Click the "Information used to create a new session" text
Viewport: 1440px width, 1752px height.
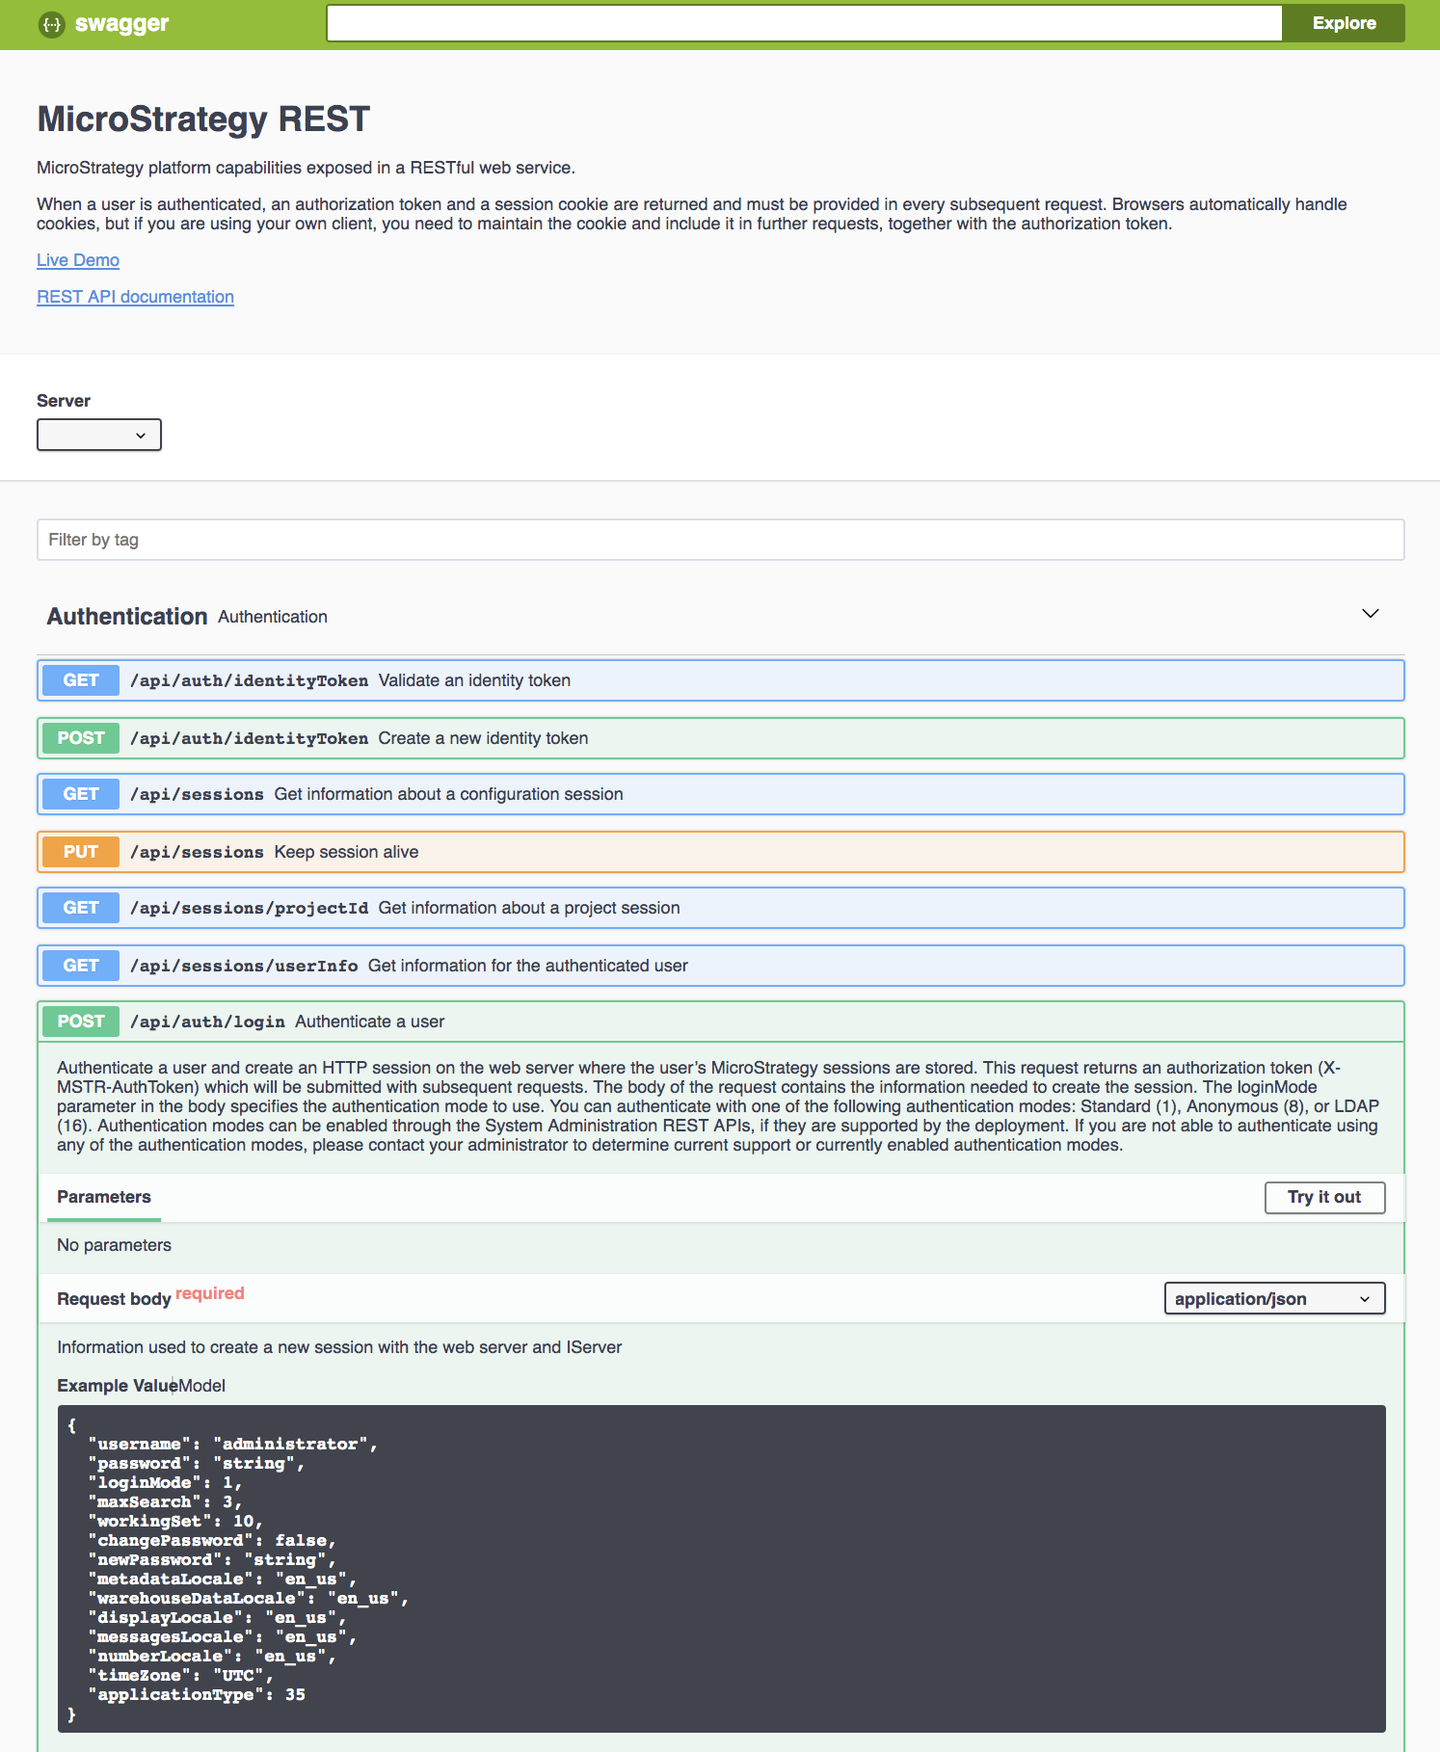[339, 1347]
